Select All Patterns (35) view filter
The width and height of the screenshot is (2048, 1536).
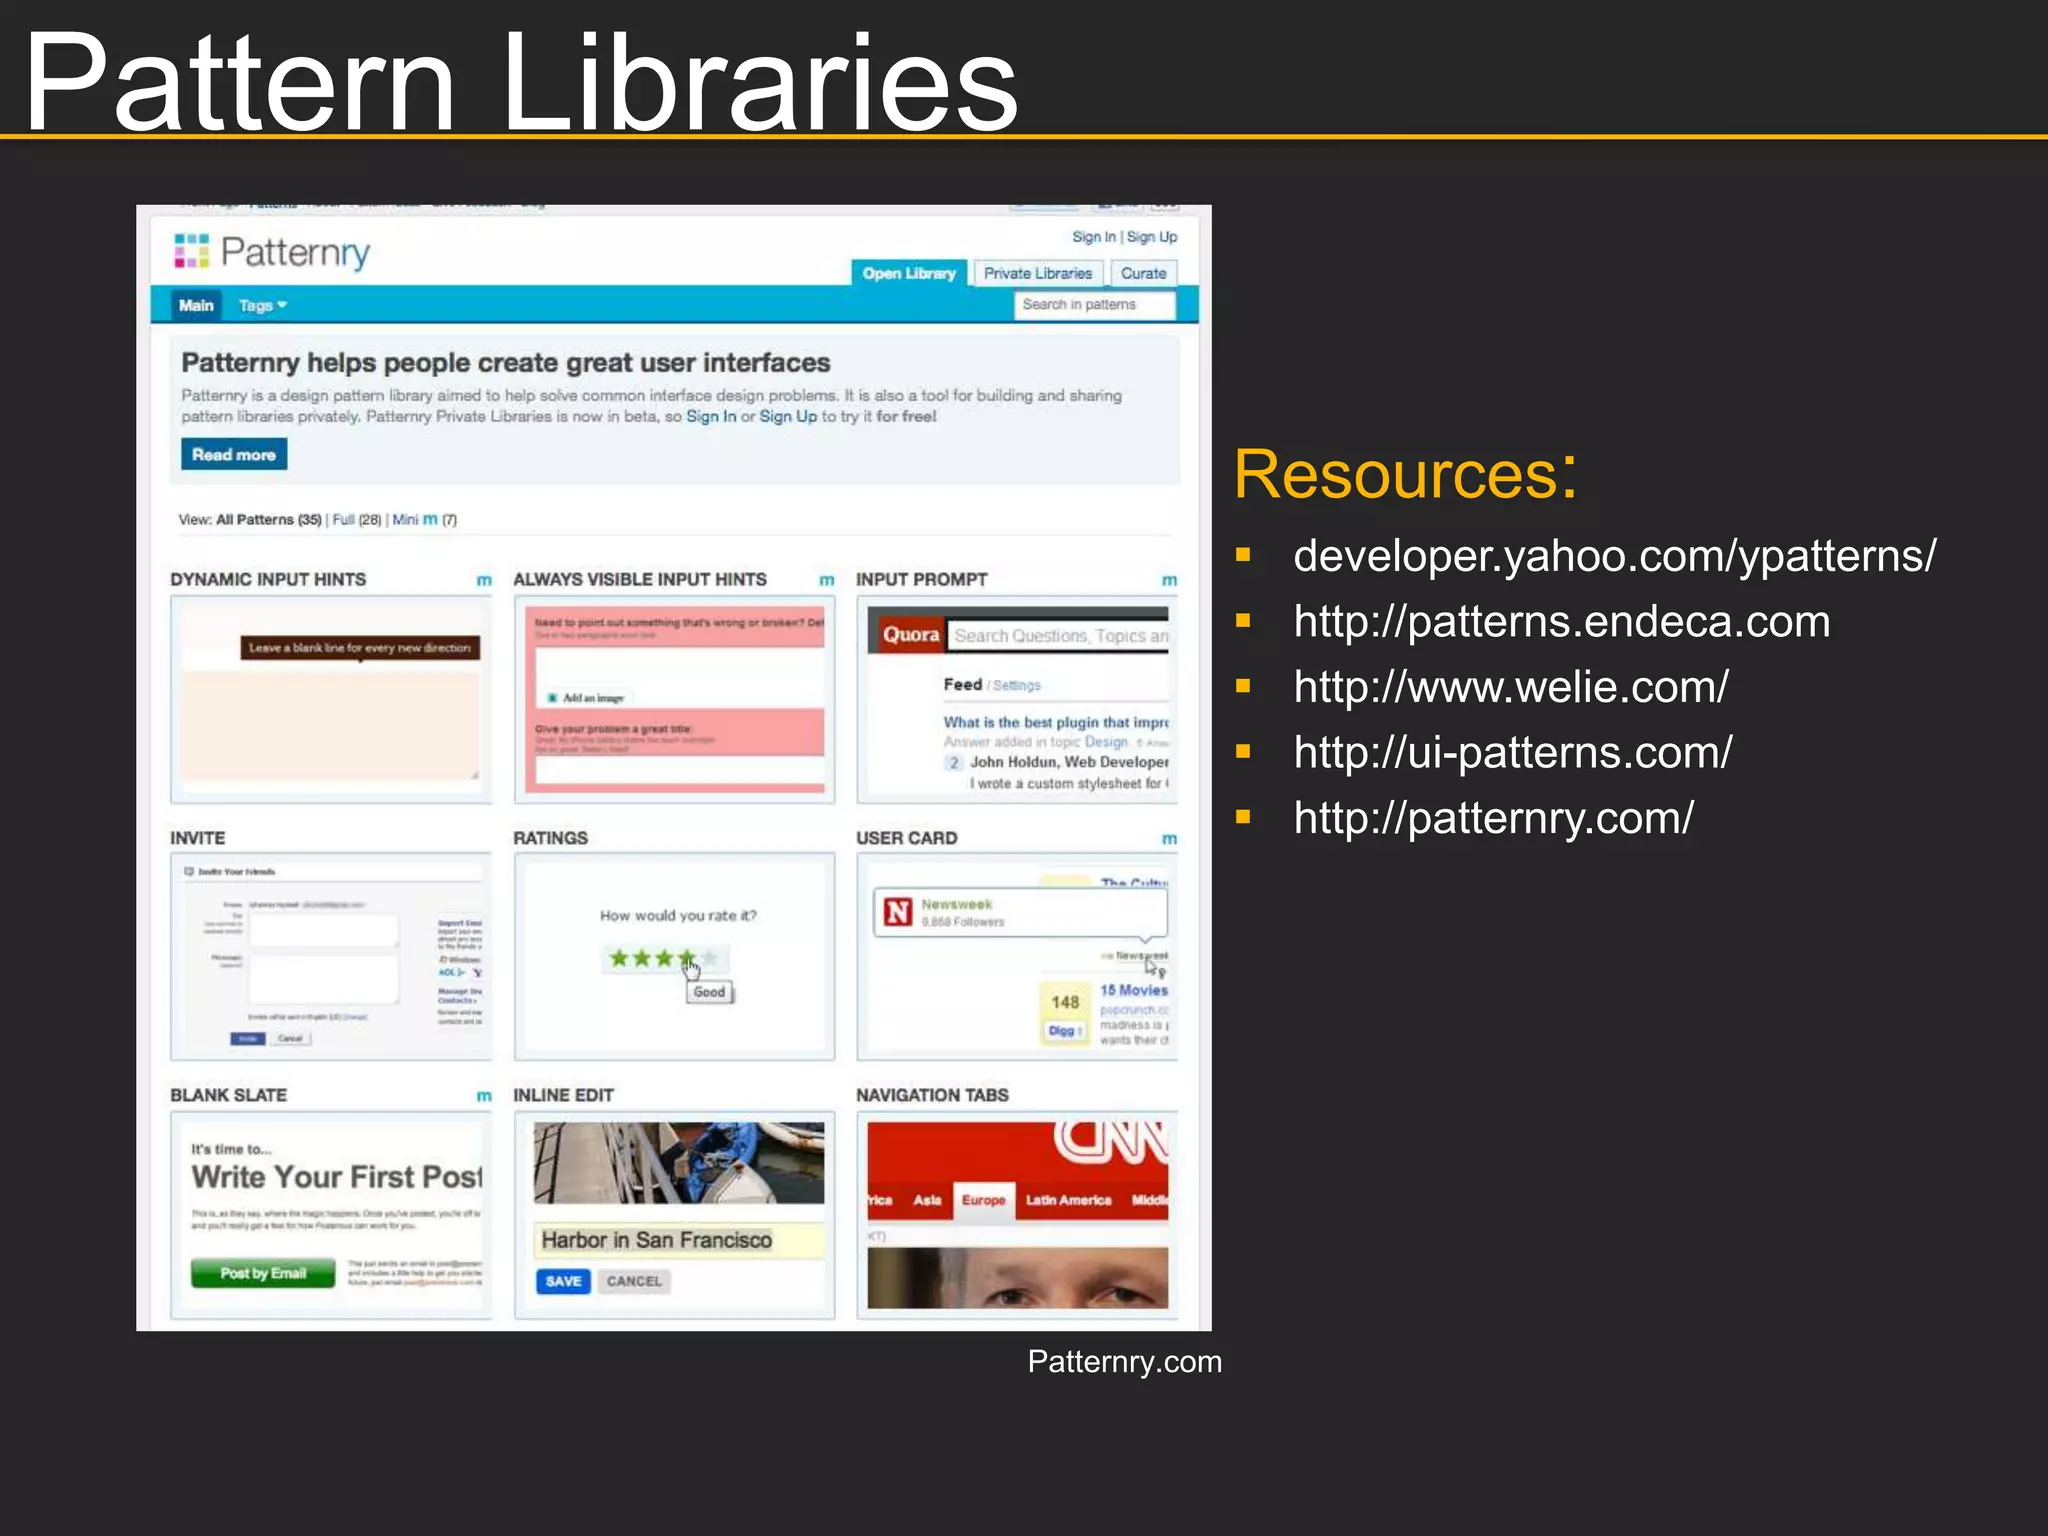[x=268, y=519]
